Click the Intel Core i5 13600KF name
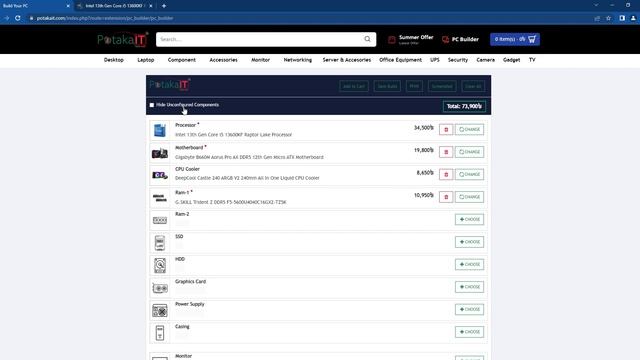This screenshot has width=640, height=360. tap(233, 135)
